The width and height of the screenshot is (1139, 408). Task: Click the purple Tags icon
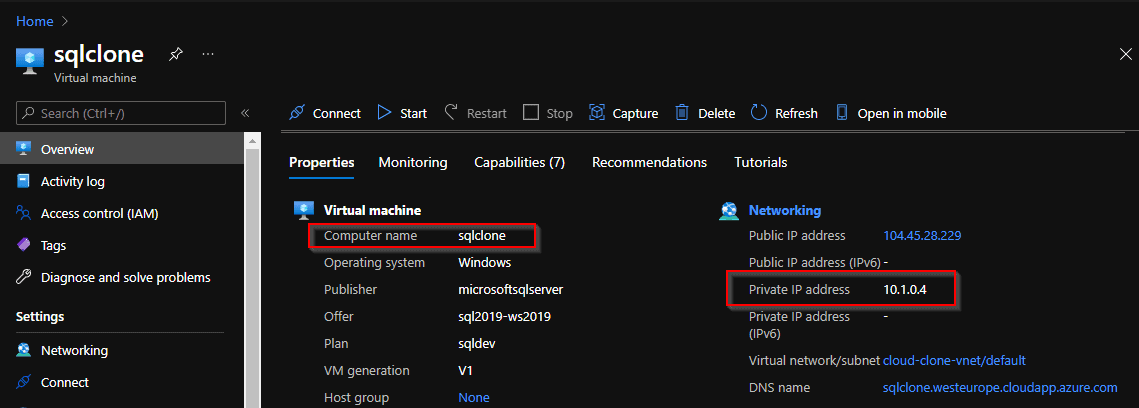tap(24, 245)
